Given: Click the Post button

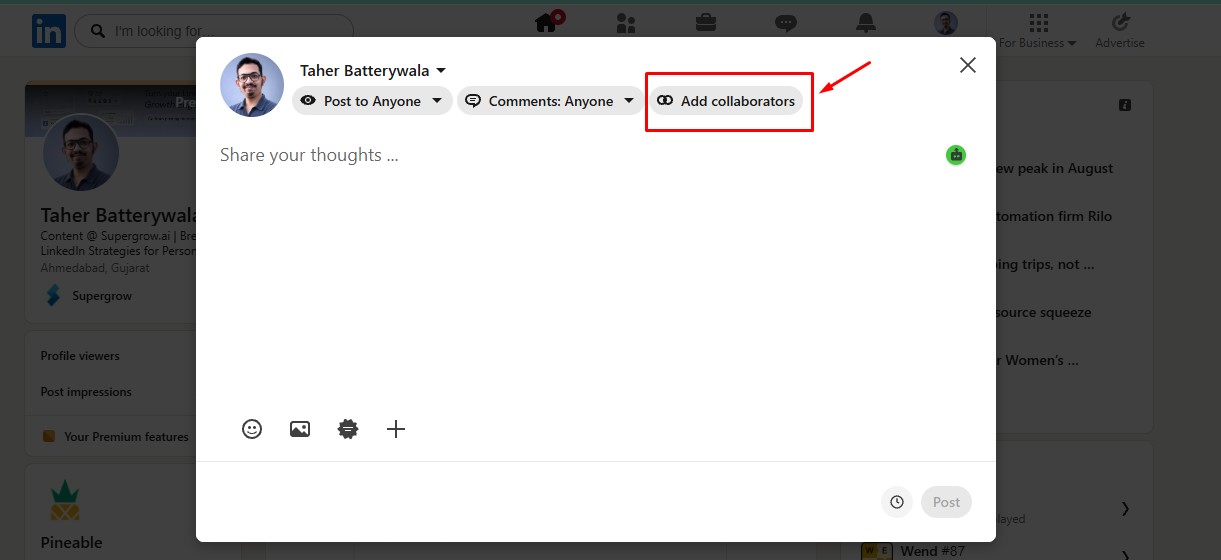Looking at the screenshot, I should [946, 502].
